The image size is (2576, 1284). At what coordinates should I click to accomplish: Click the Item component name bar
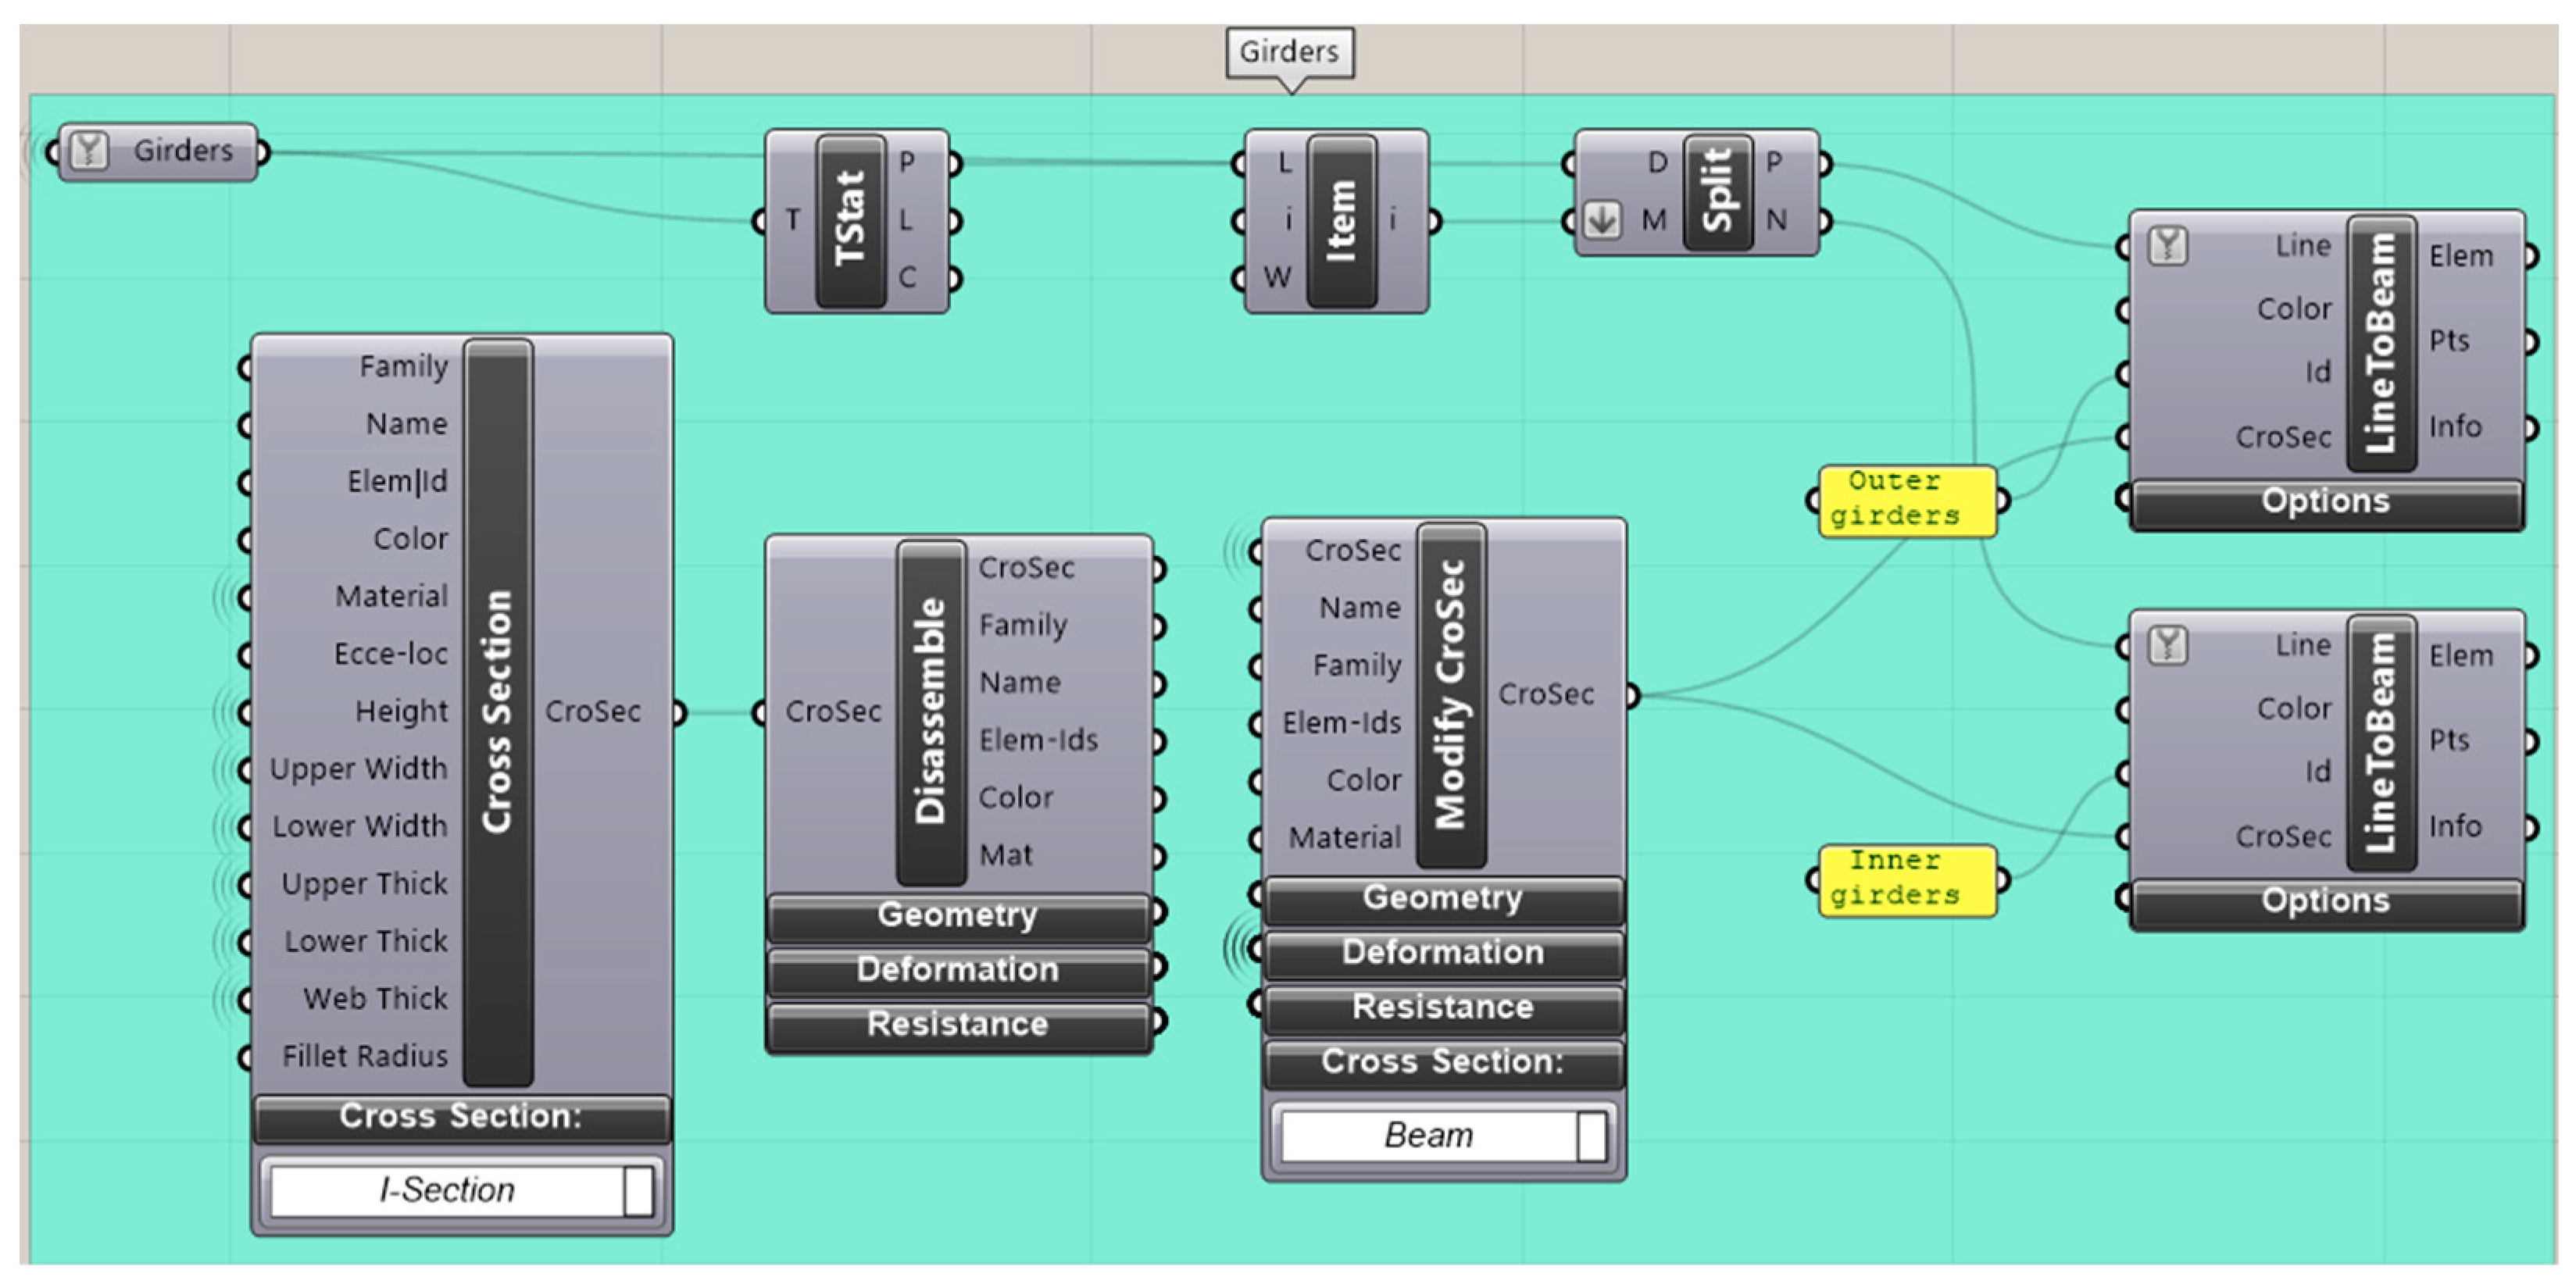[x=1341, y=220]
